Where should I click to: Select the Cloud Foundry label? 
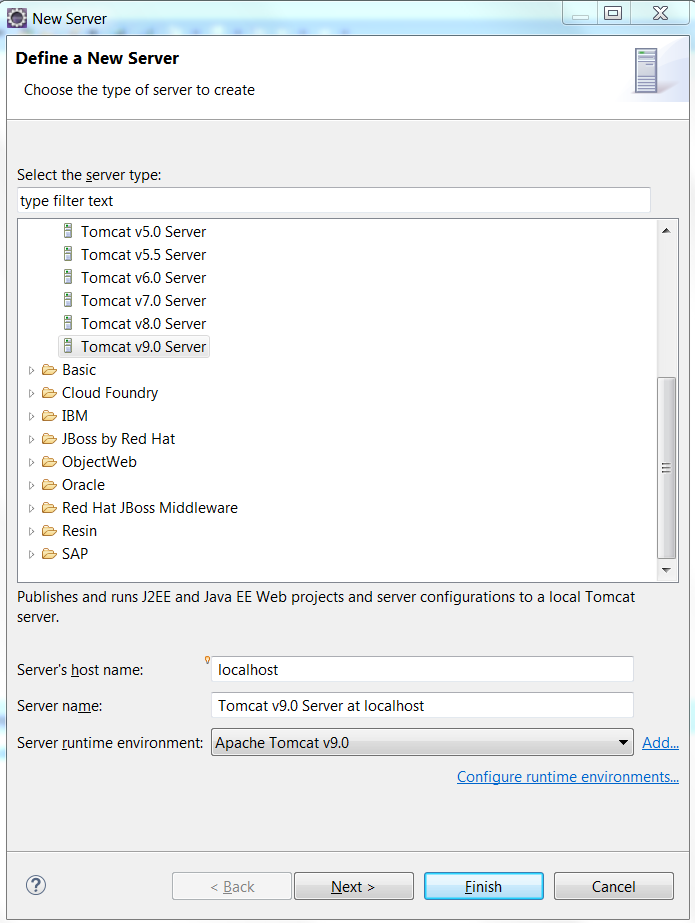110,393
